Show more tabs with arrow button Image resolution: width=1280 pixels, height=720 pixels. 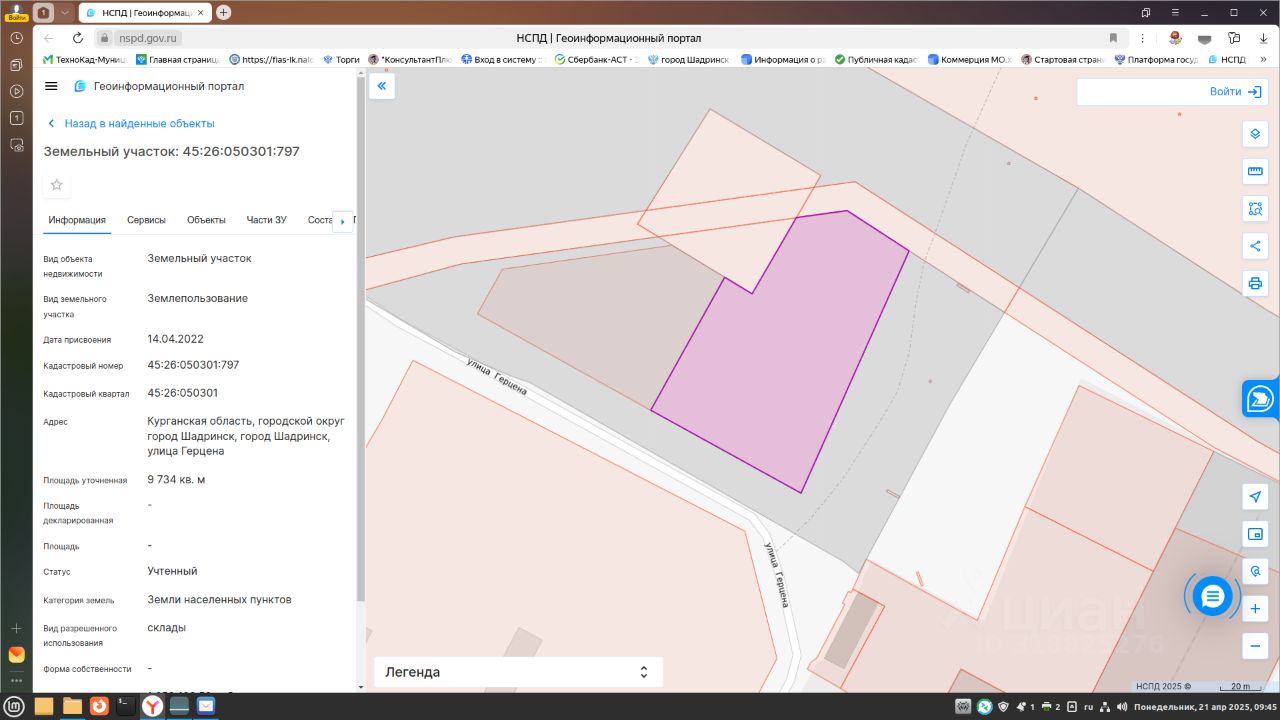pyautogui.click(x=343, y=221)
